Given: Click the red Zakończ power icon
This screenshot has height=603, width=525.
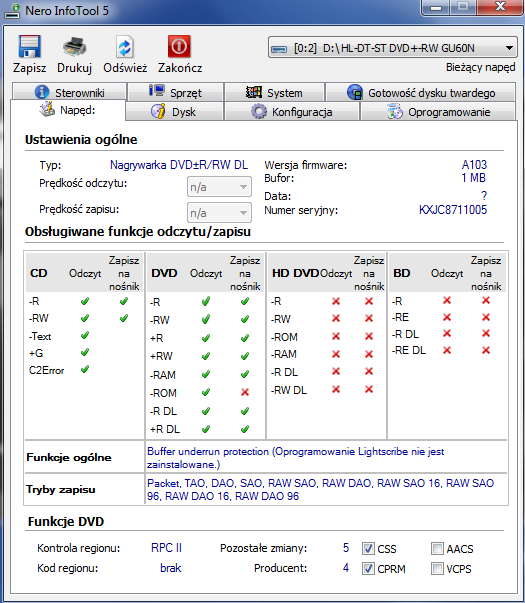Looking at the screenshot, I should click(179, 47).
